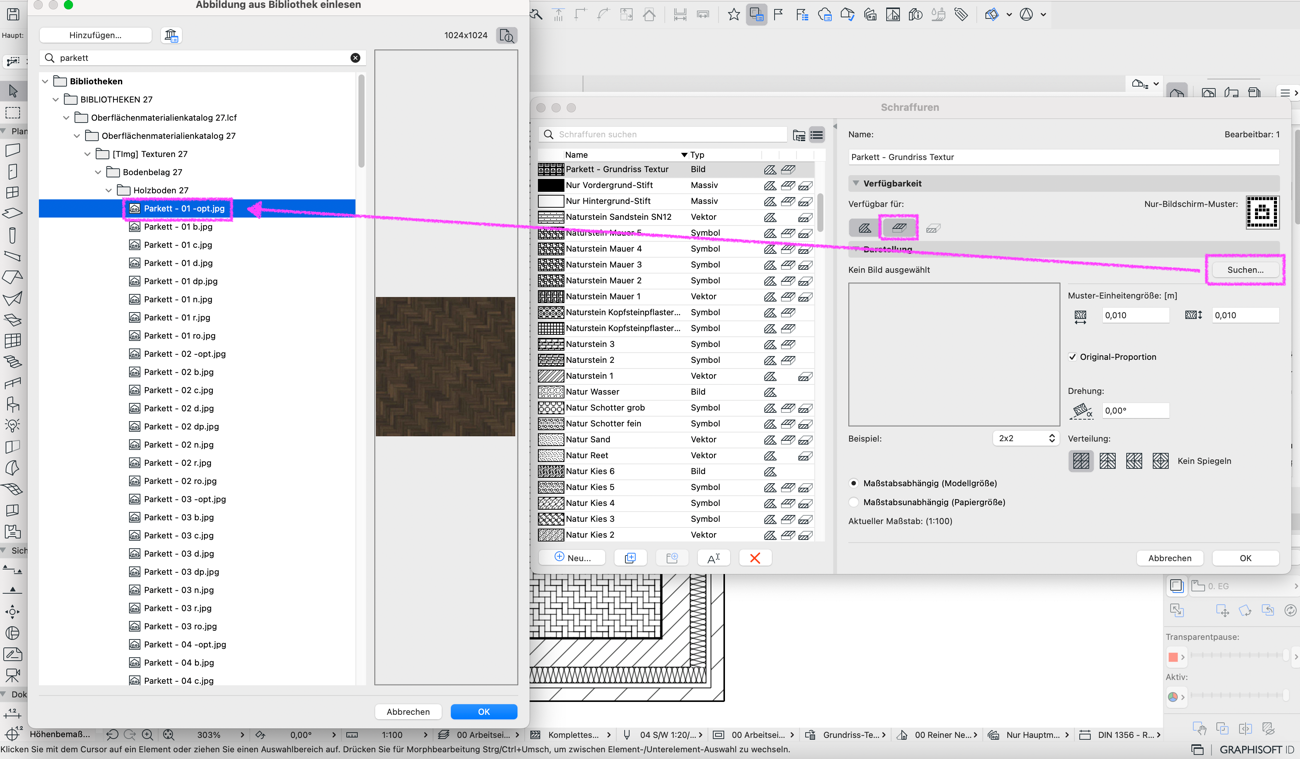The image size is (1300, 759).
Task: Choose the first Verteilung tiling pattern
Action: pos(1081,461)
